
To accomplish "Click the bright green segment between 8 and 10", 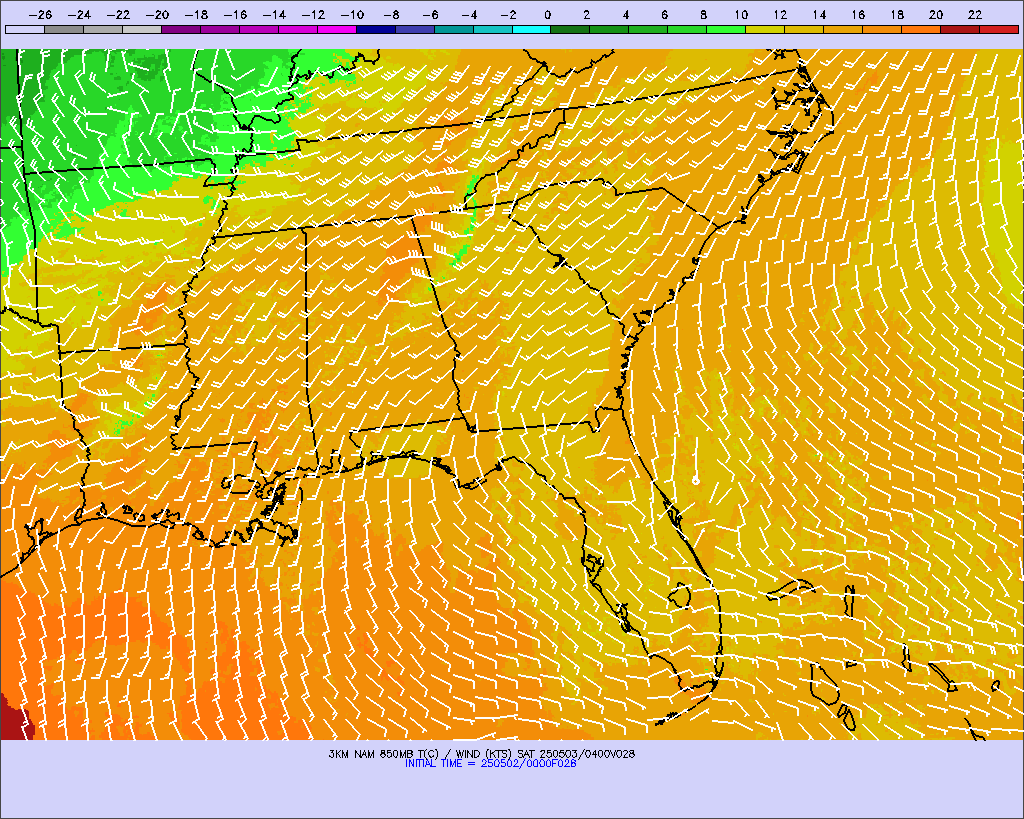I will (726, 29).
